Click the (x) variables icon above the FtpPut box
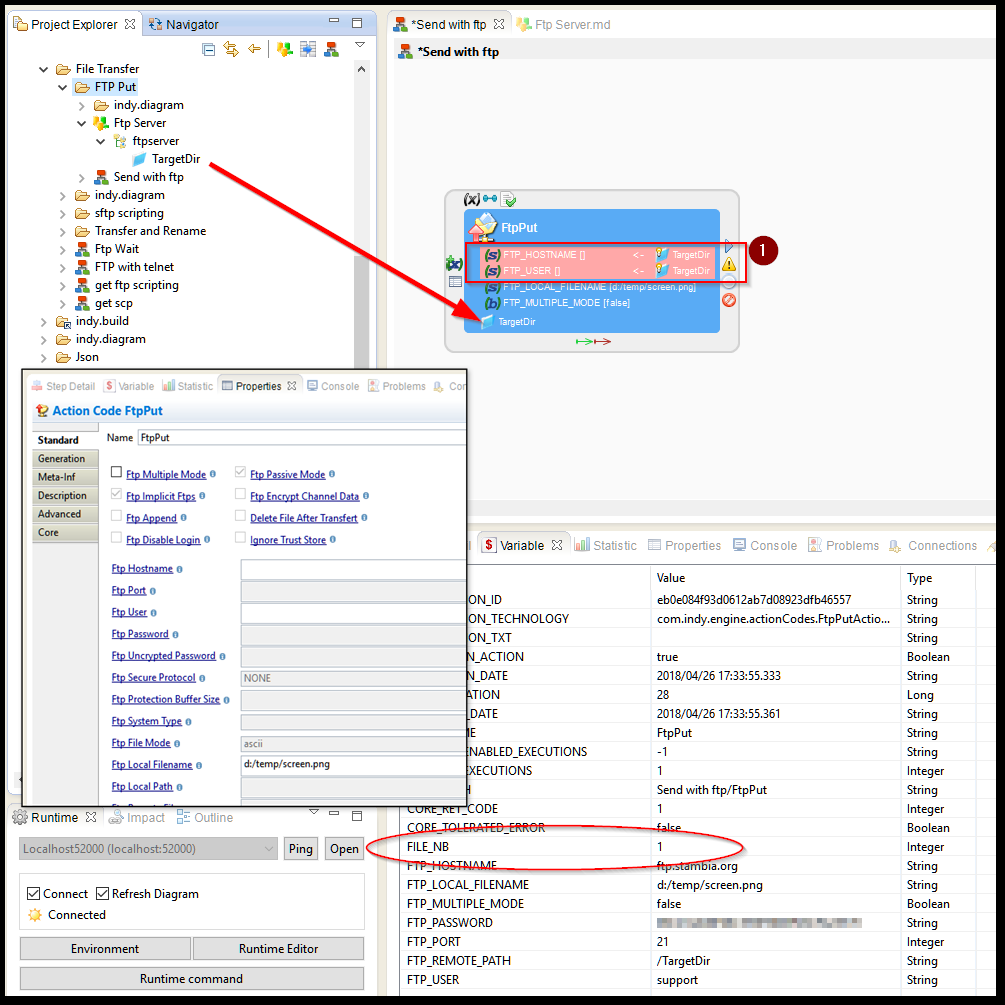 [470, 199]
